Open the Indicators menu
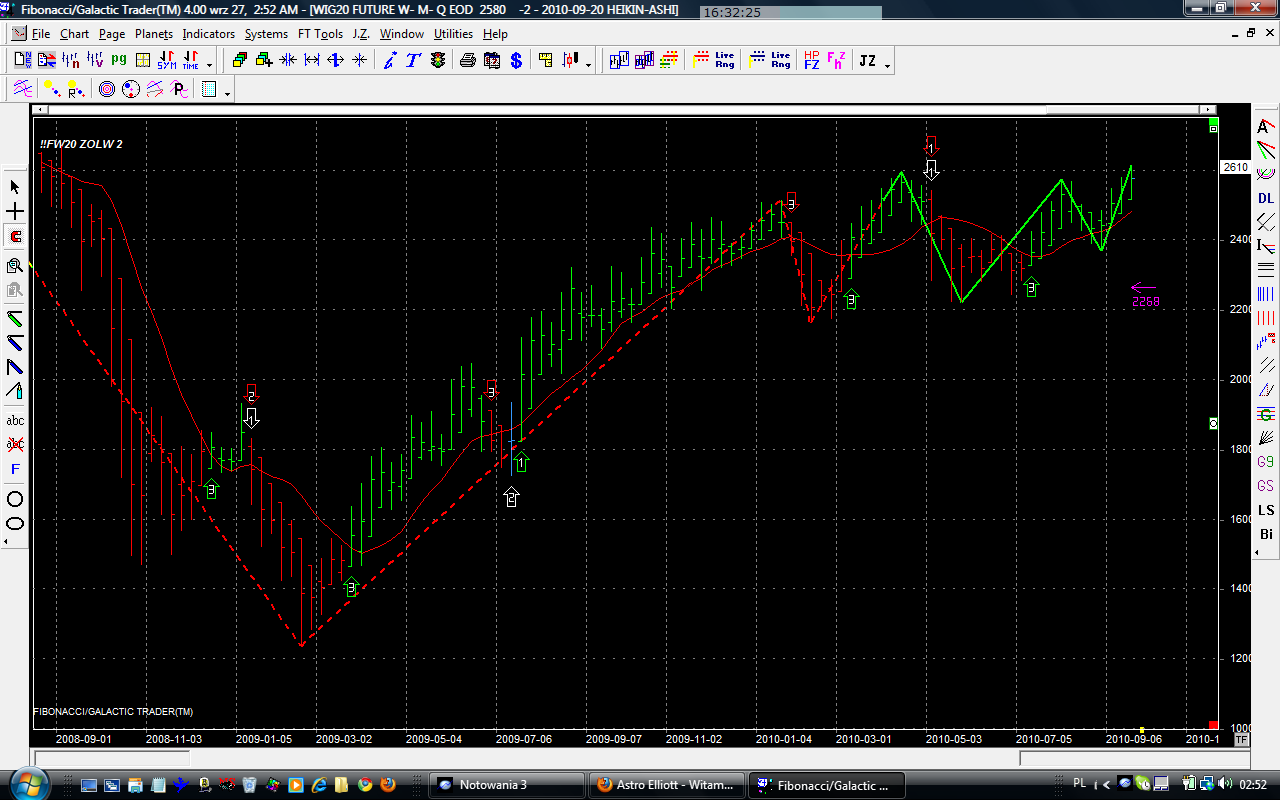 (x=208, y=34)
